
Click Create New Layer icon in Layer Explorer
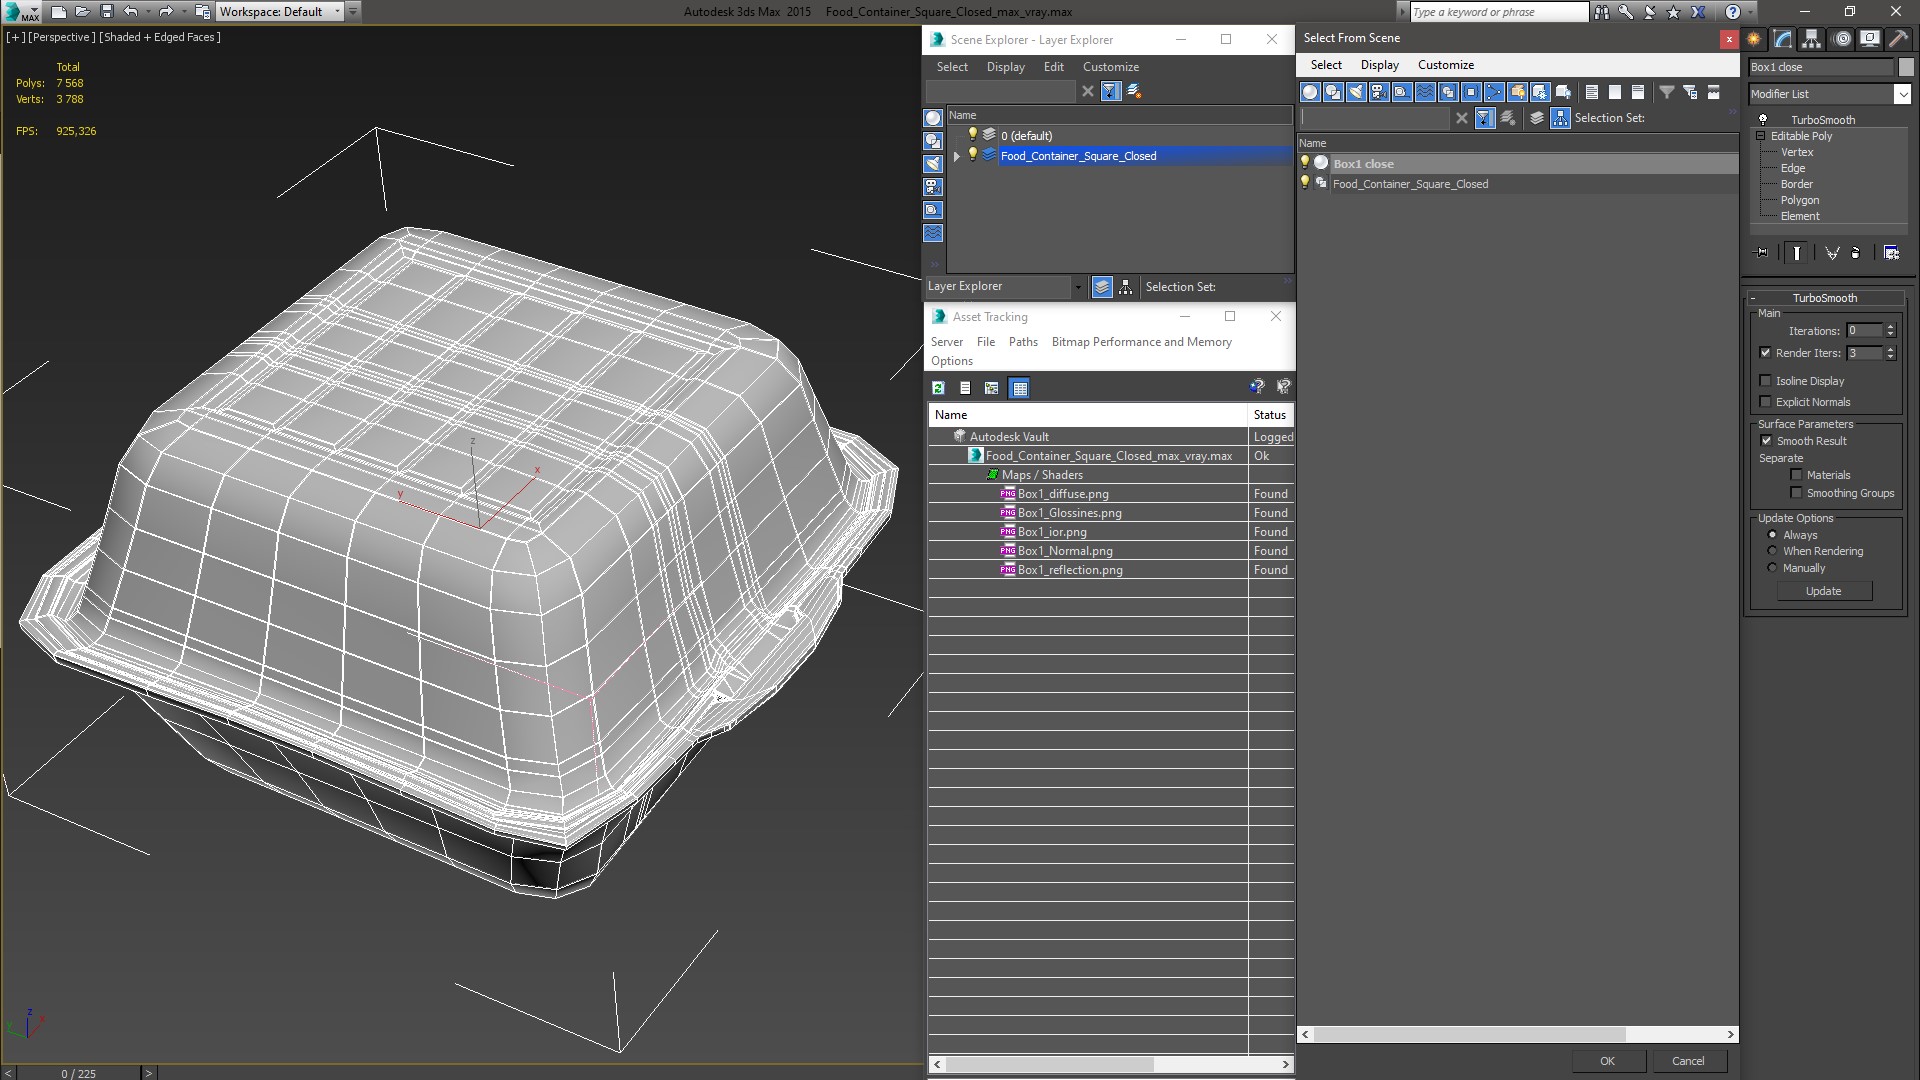(x=1134, y=91)
